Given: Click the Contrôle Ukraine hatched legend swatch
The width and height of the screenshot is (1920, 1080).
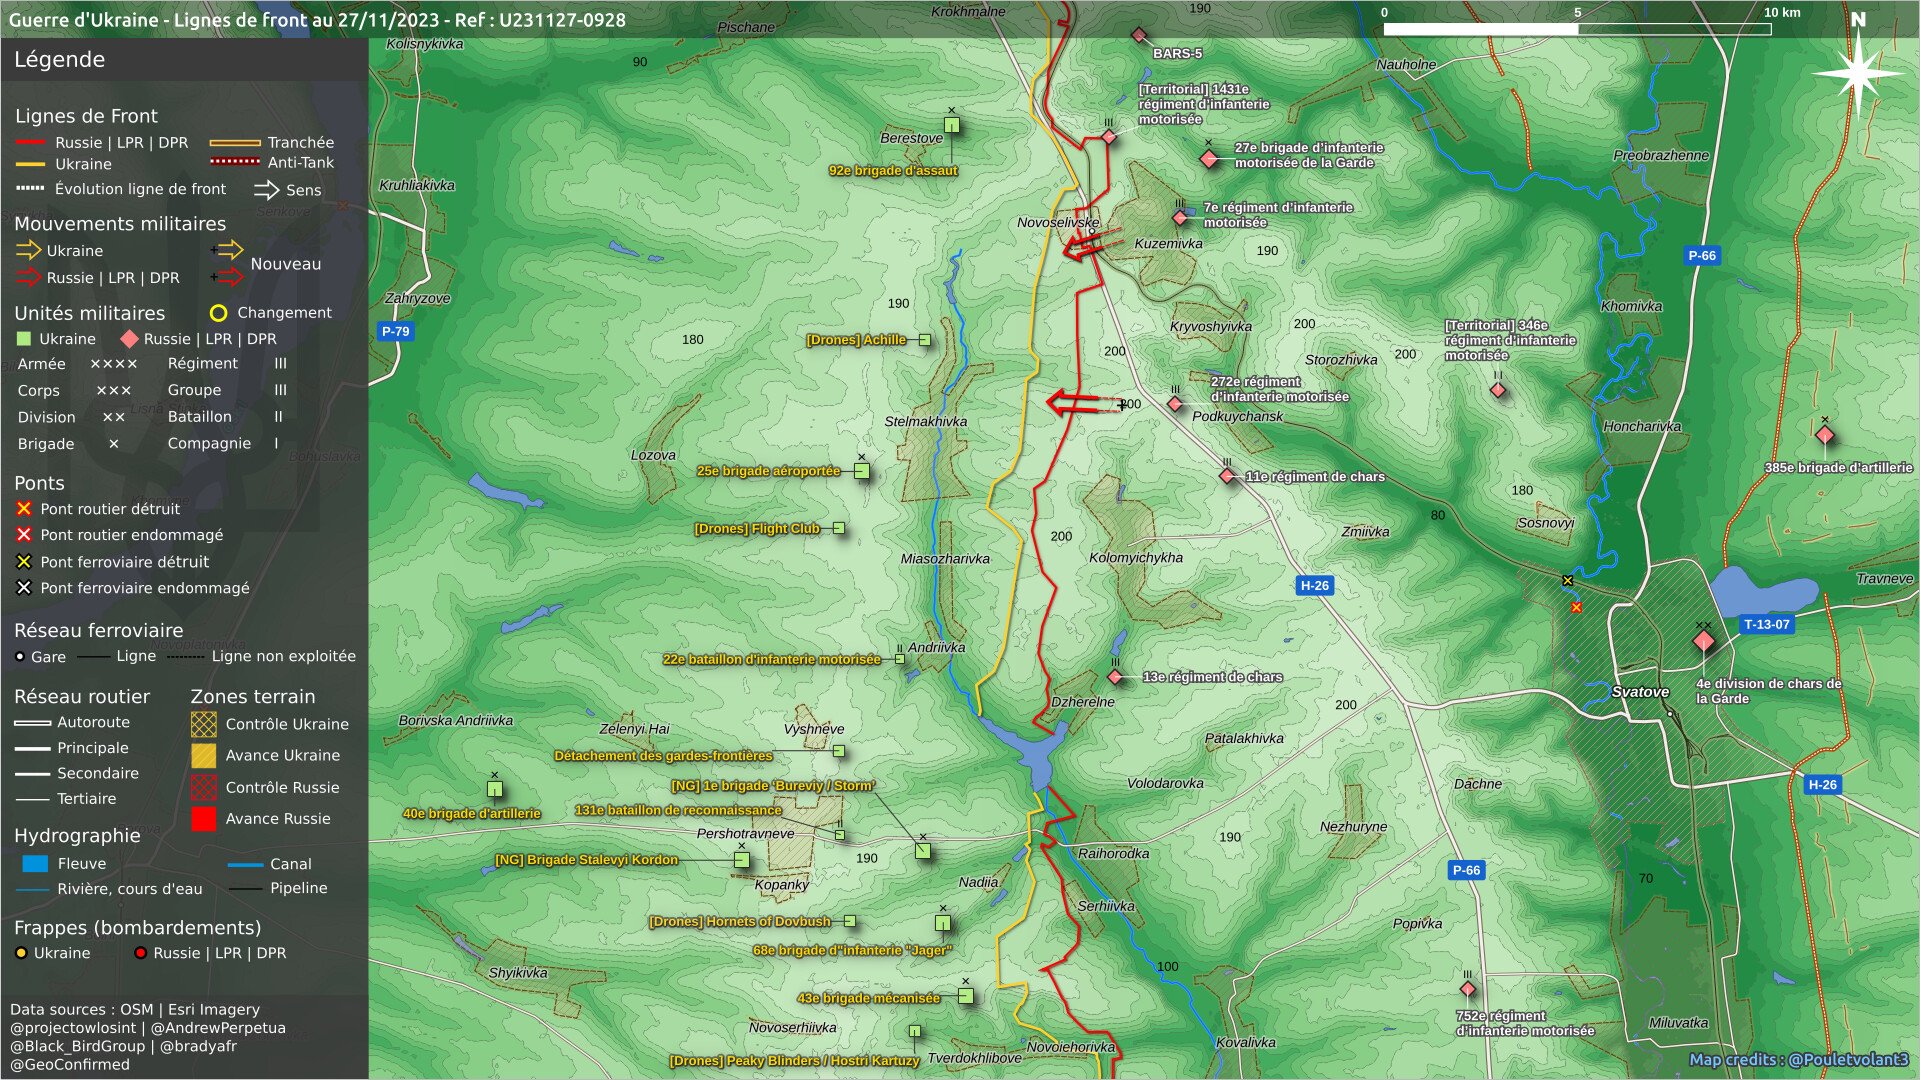Looking at the screenshot, I should click(204, 724).
